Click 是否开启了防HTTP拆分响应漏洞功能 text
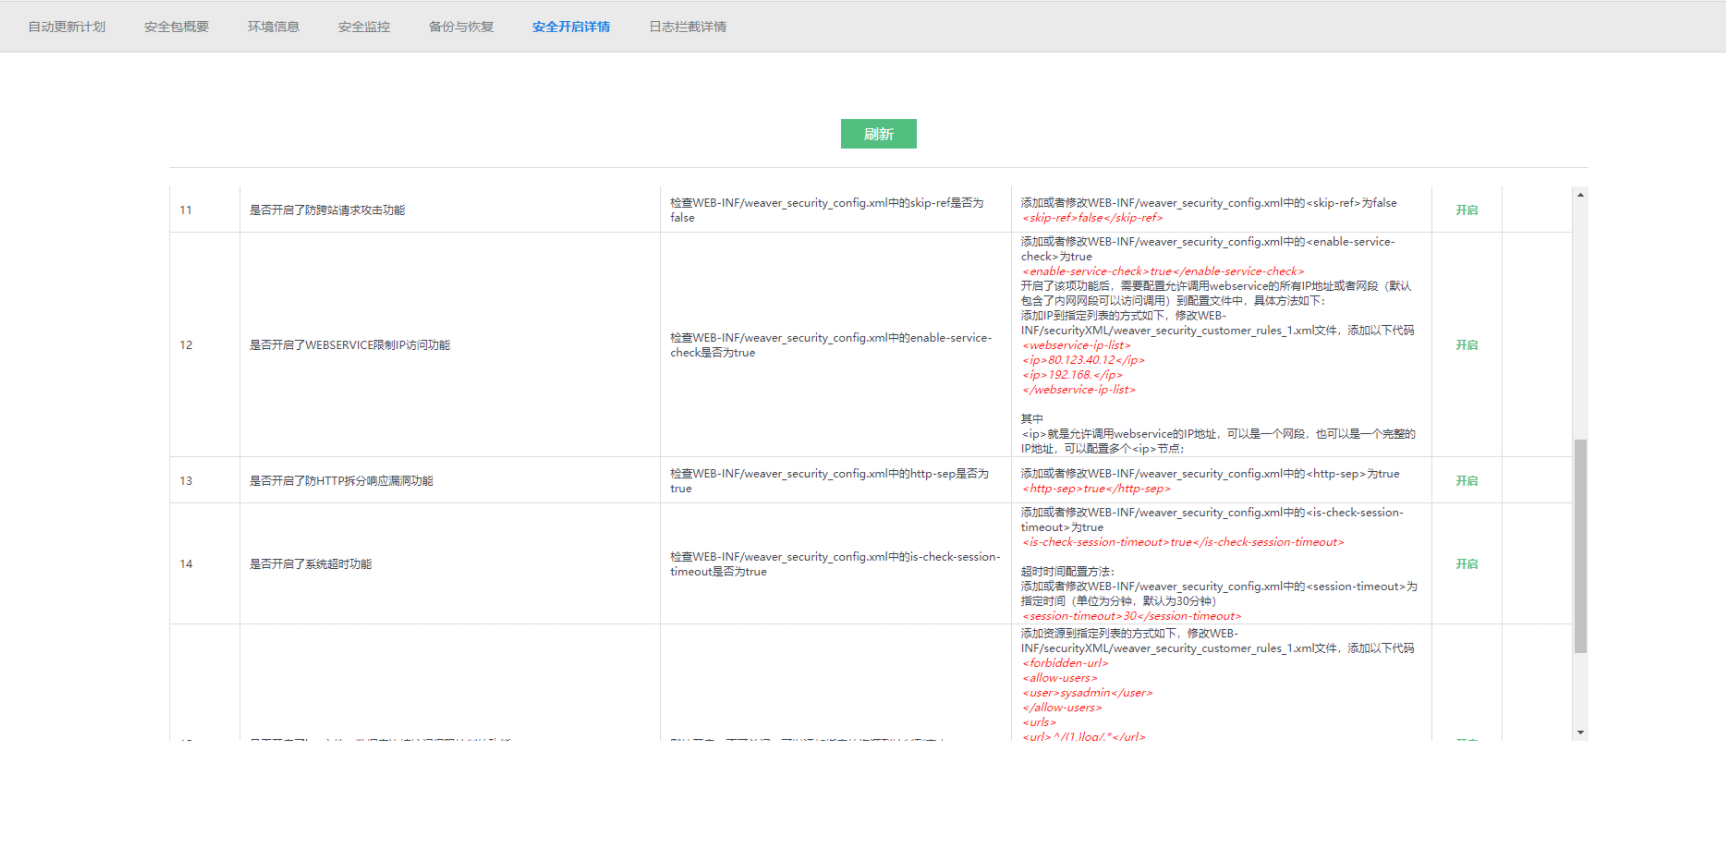The image size is (1726, 864). coord(341,481)
